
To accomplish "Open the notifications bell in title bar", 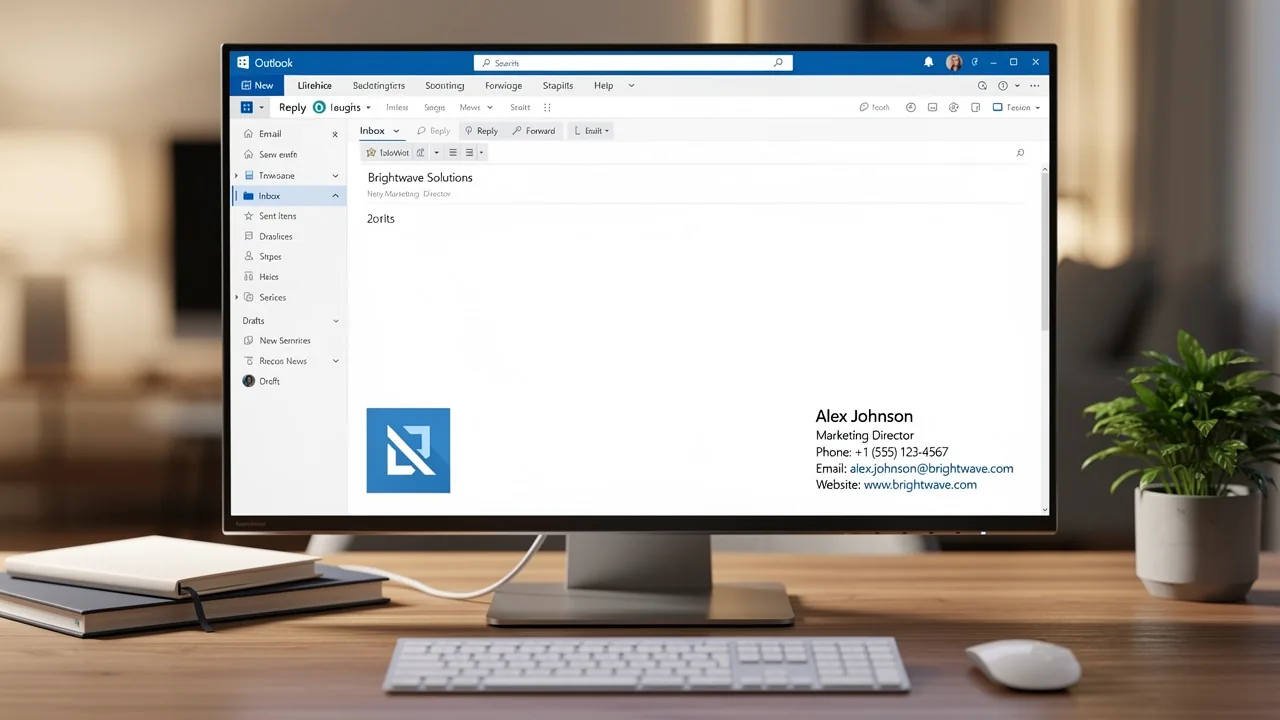I will click(929, 62).
